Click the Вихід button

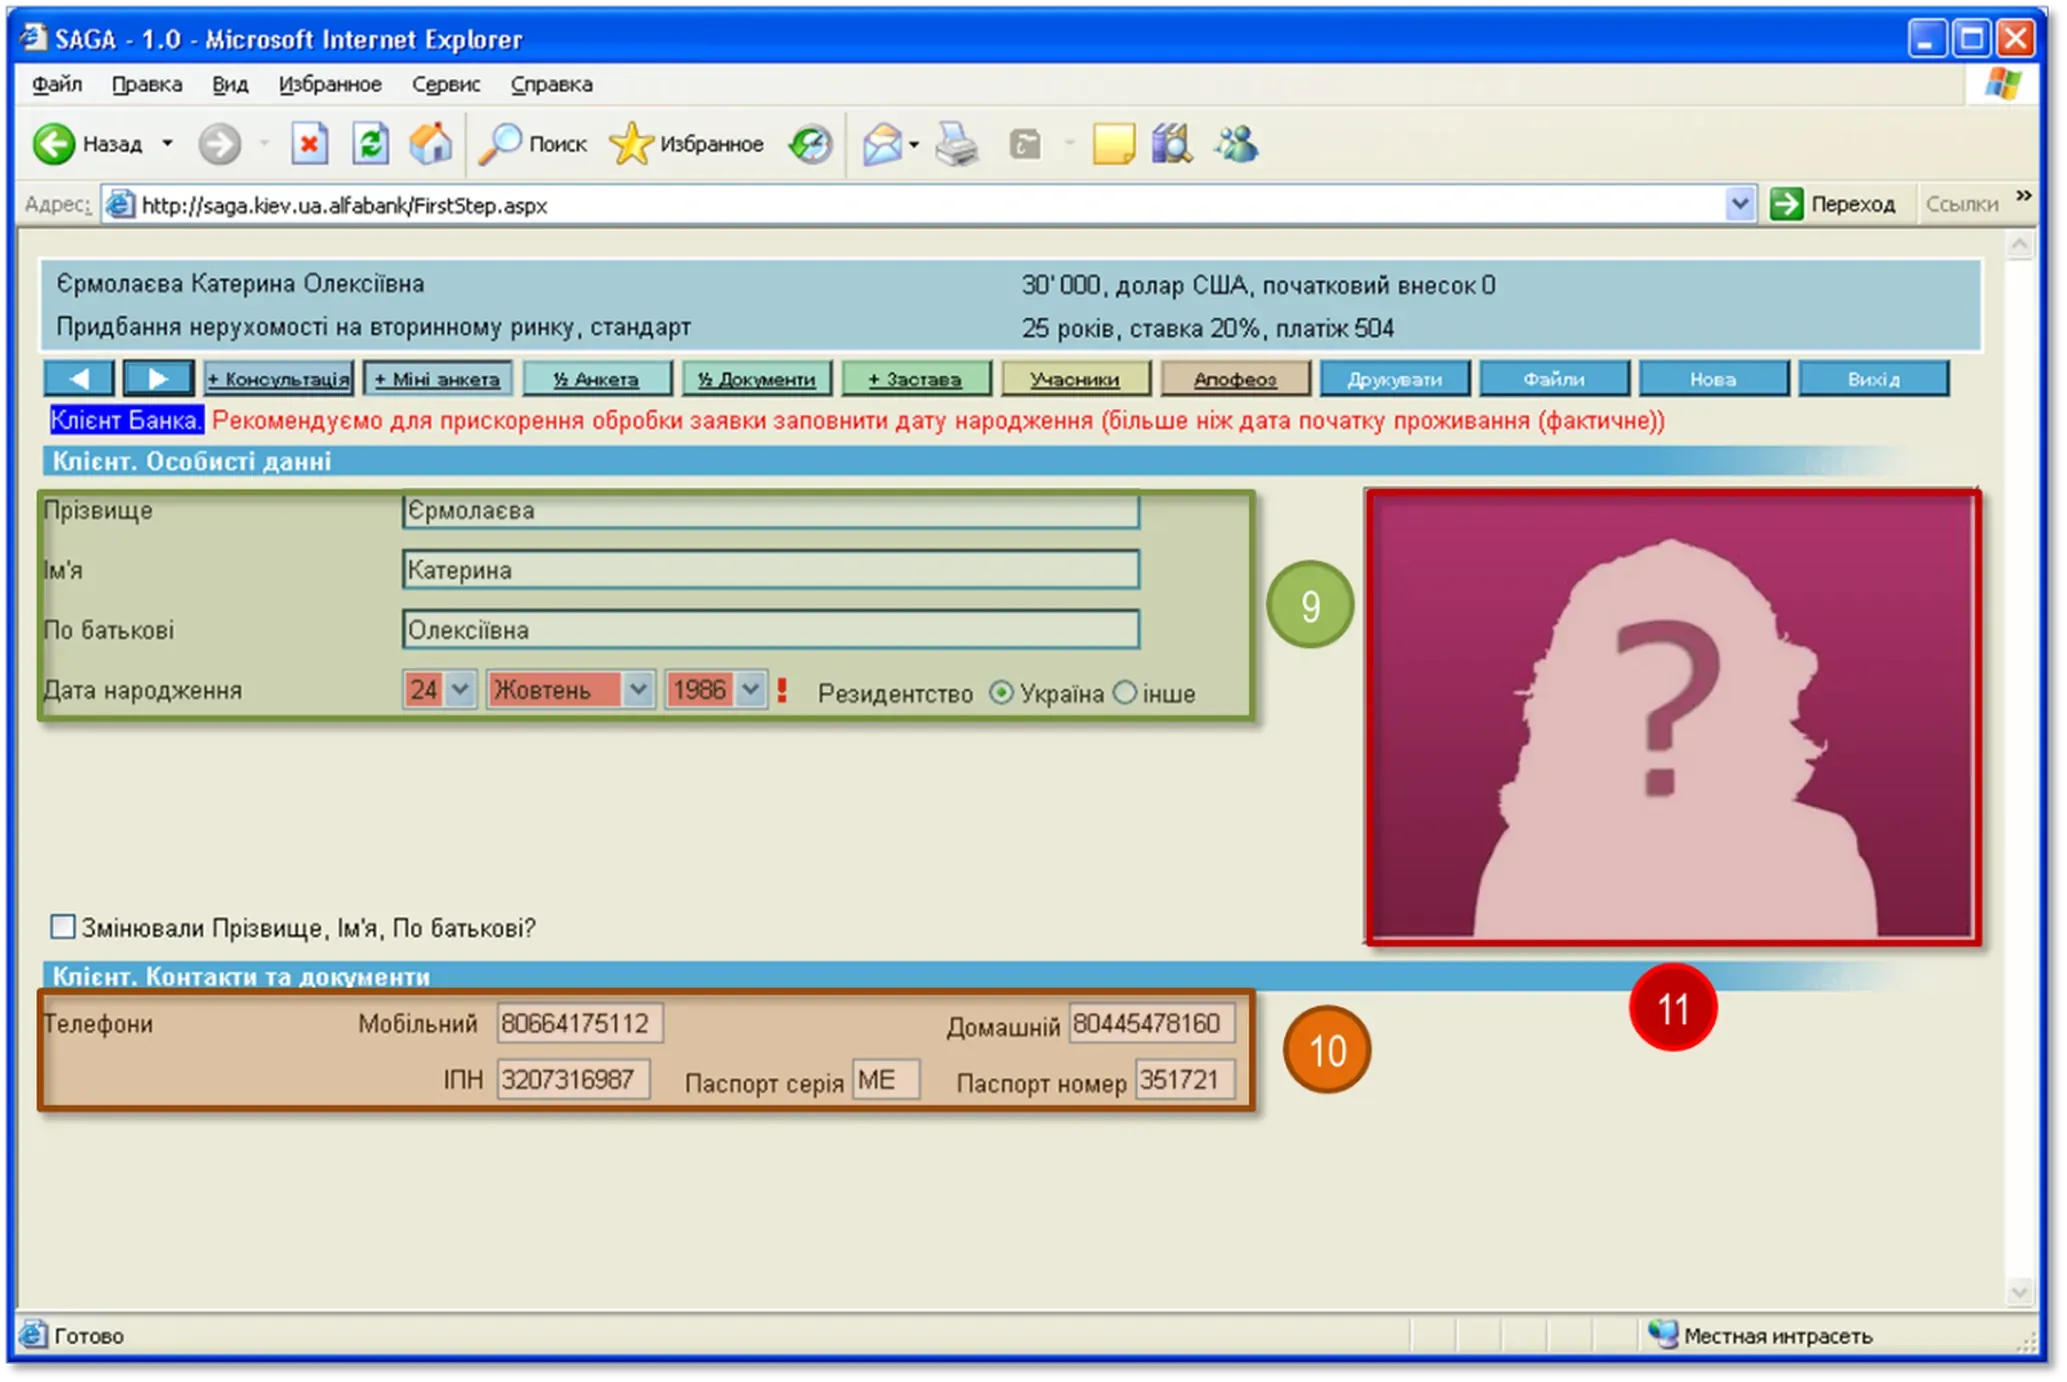(x=1873, y=379)
